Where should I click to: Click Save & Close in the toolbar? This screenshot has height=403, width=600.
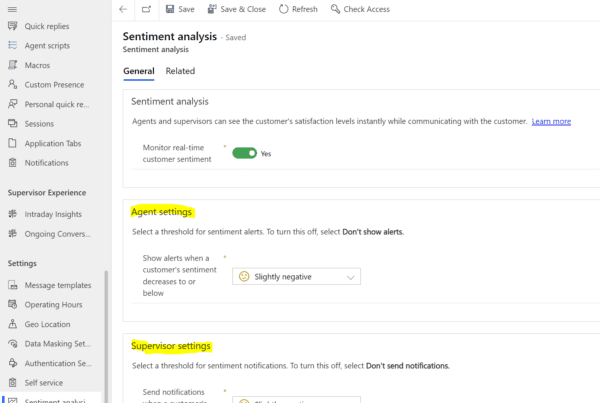[x=237, y=9]
